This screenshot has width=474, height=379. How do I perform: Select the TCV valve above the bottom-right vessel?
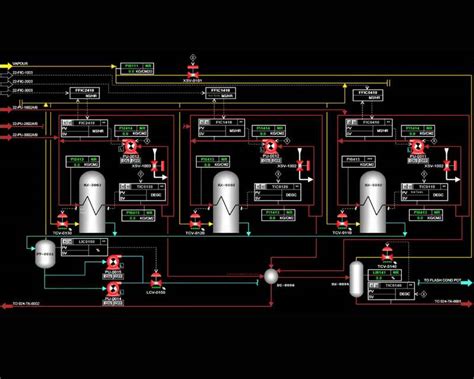(387, 254)
